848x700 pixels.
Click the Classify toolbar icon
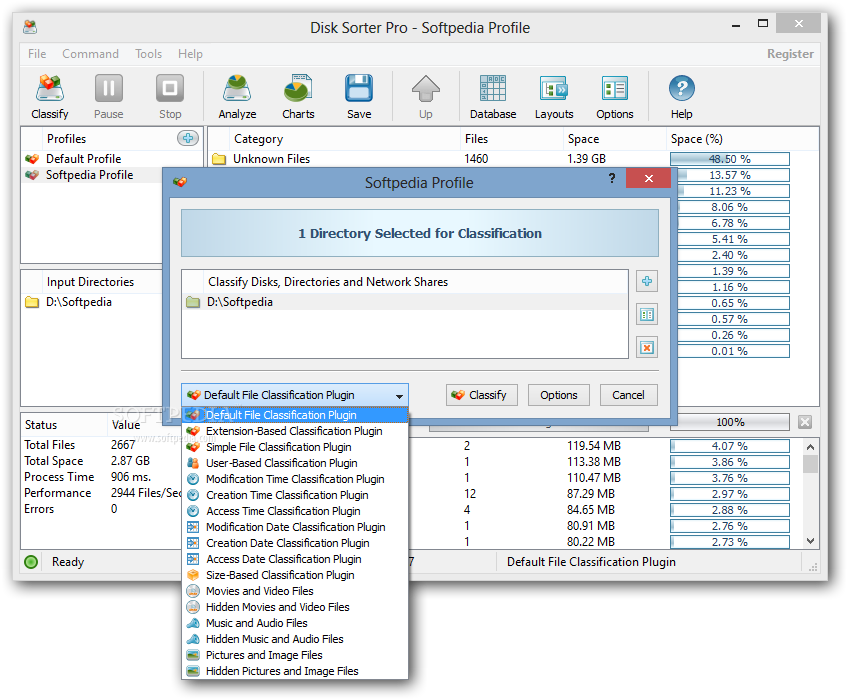click(50, 97)
